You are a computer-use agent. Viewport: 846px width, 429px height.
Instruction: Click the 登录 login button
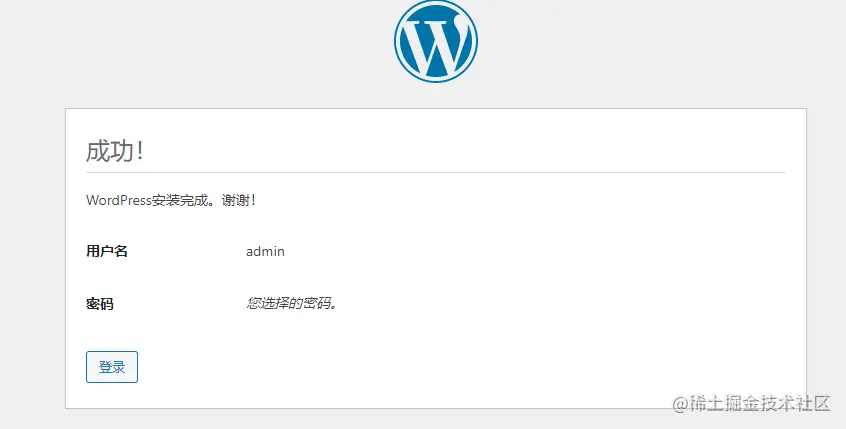click(x=112, y=367)
